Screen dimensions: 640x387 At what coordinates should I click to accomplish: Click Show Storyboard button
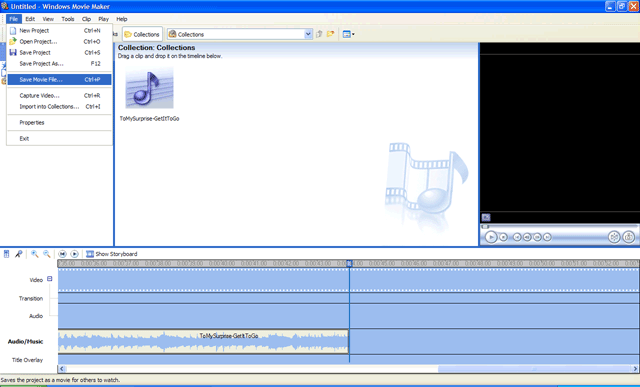[x=111, y=254]
